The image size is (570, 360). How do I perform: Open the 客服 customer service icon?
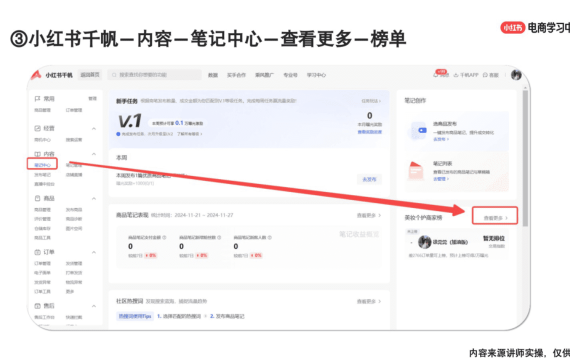click(485, 75)
